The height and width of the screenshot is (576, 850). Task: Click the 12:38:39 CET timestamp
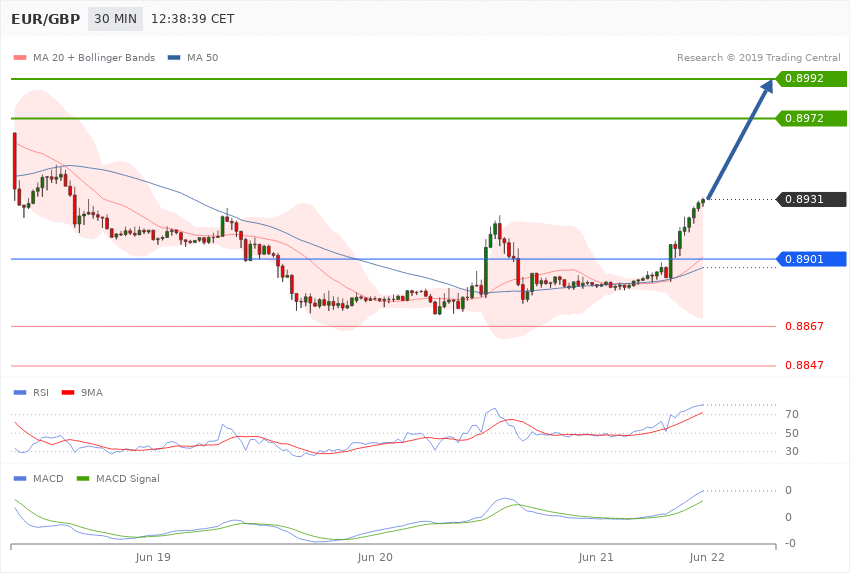(x=192, y=19)
